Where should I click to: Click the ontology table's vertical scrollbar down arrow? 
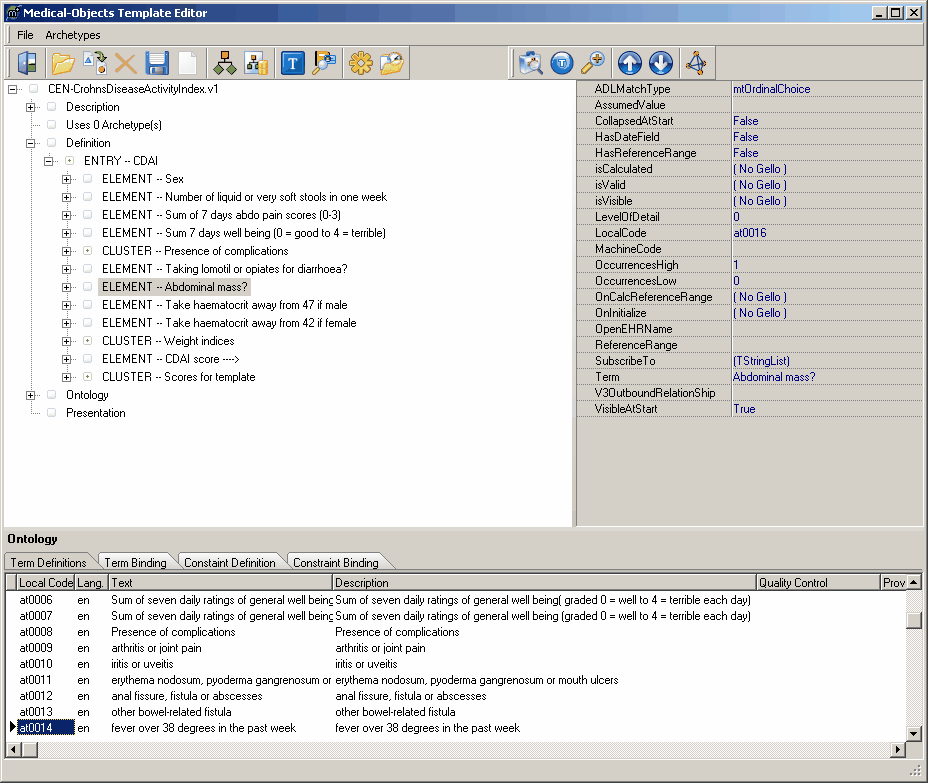coord(913,733)
